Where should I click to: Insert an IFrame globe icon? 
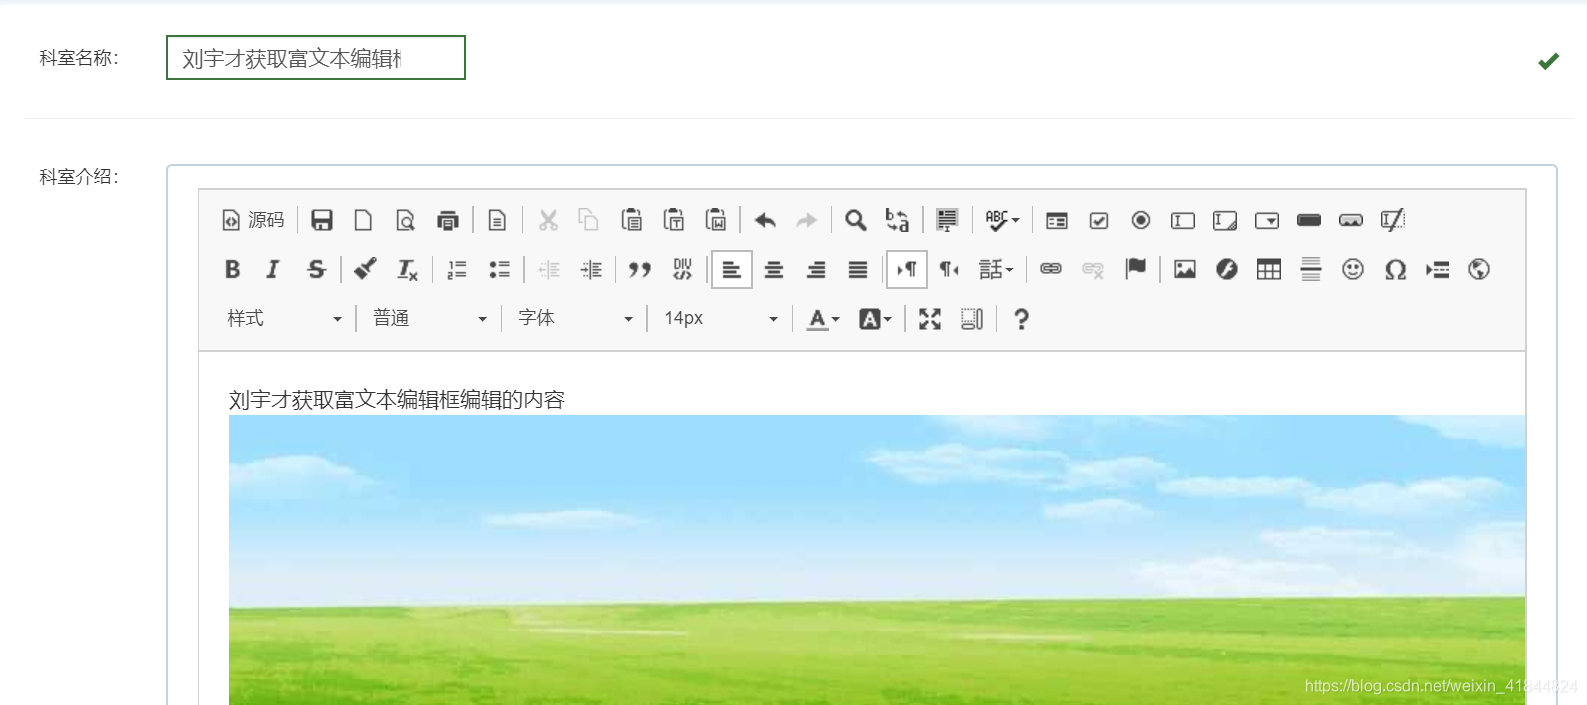pos(1479,269)
